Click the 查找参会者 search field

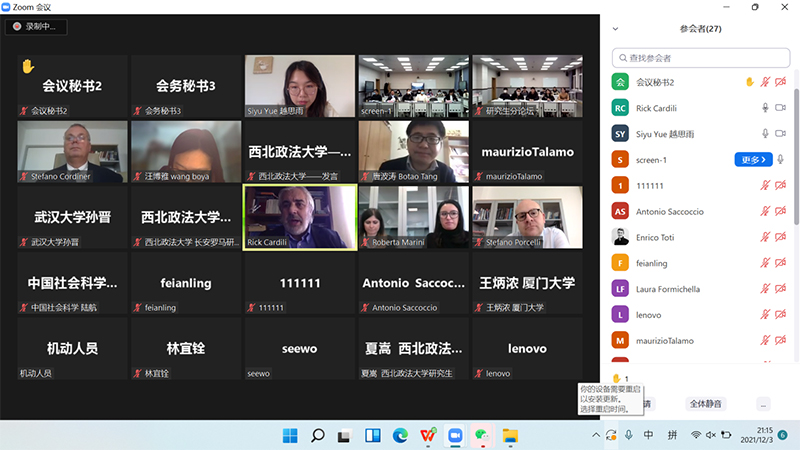[700, 58]
